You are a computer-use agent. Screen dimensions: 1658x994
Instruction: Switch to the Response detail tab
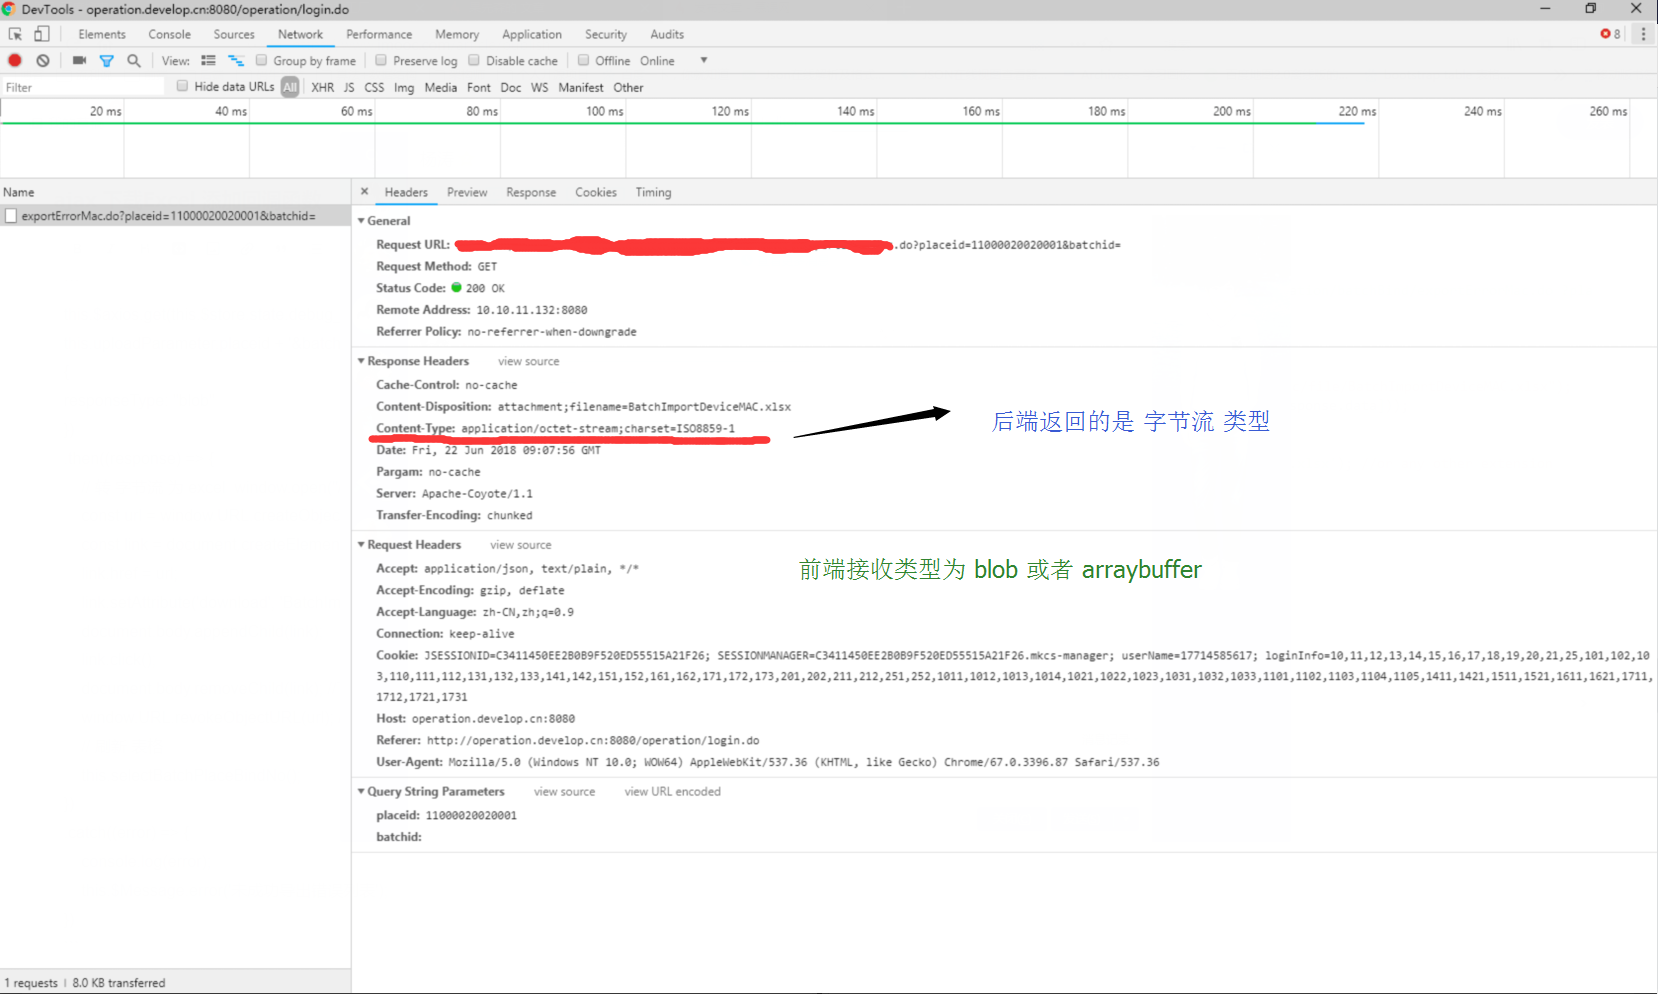(531, 192)
